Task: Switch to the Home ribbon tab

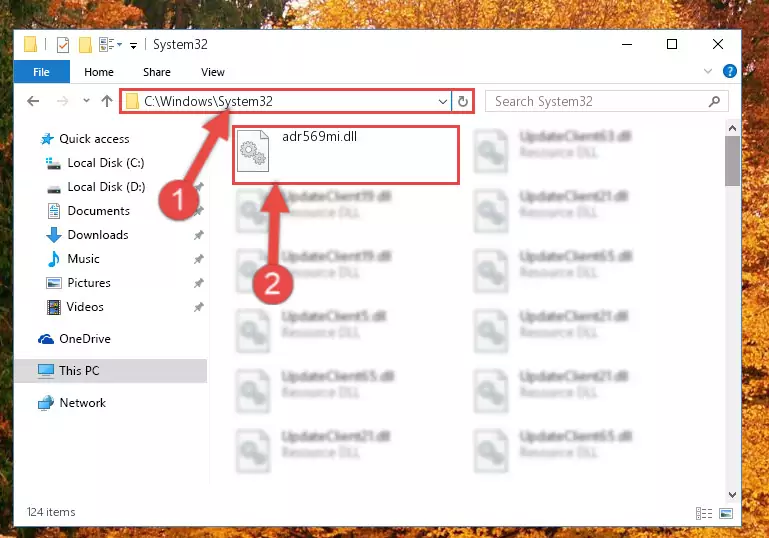Action: (x=99, y=72)
